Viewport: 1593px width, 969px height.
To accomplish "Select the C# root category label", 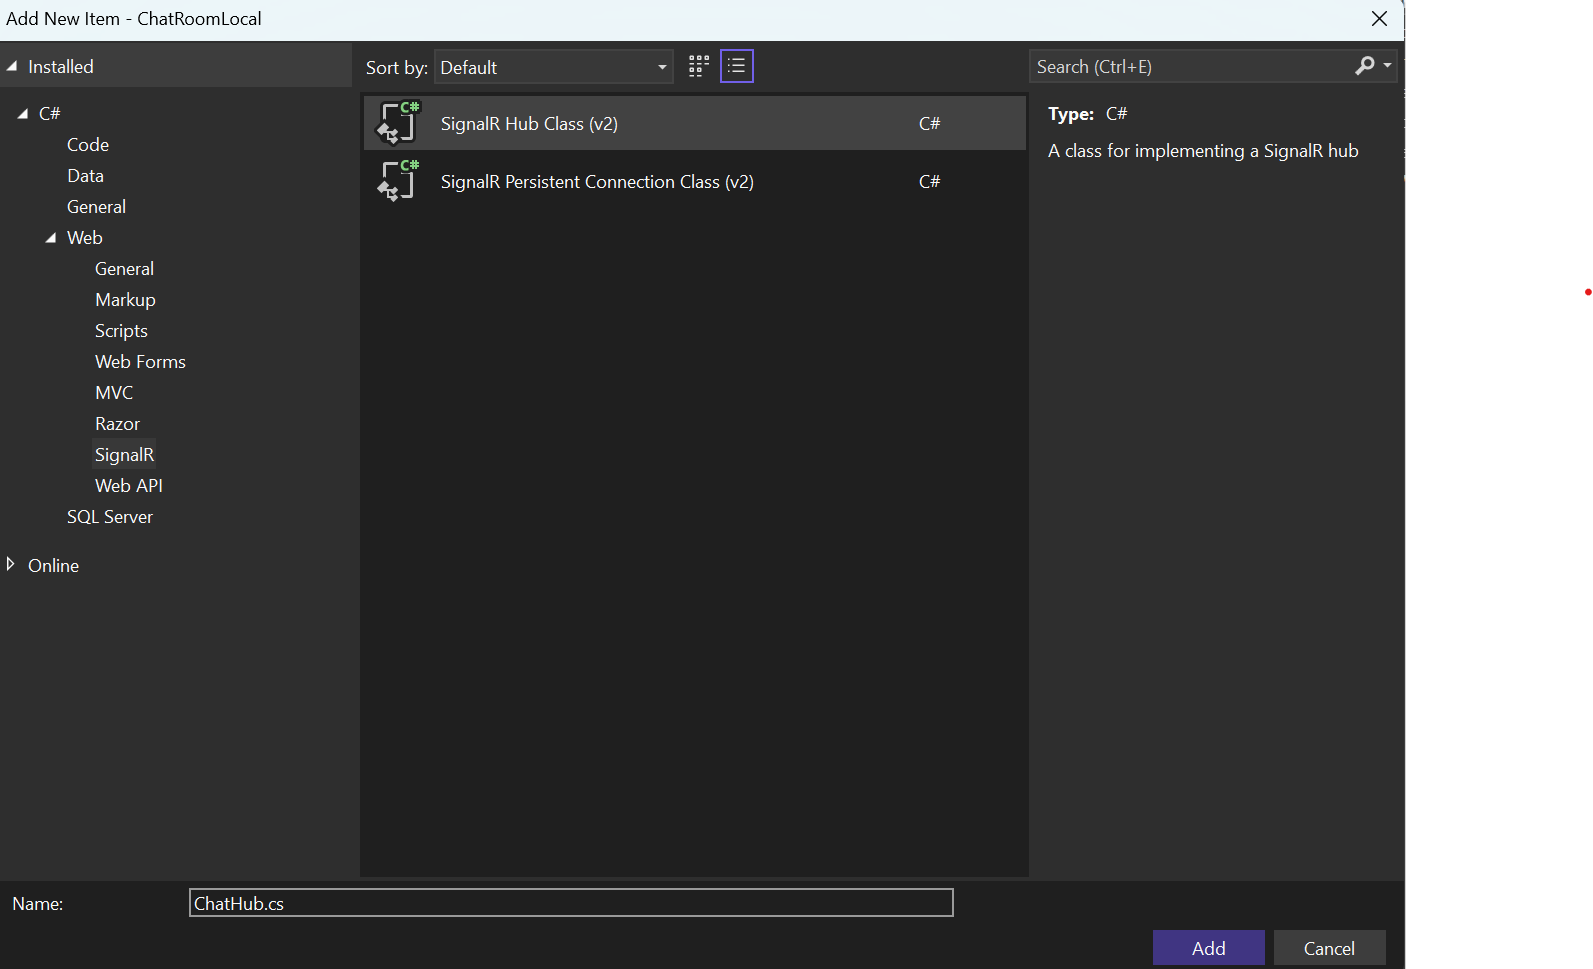I will (x=50, y=114).
